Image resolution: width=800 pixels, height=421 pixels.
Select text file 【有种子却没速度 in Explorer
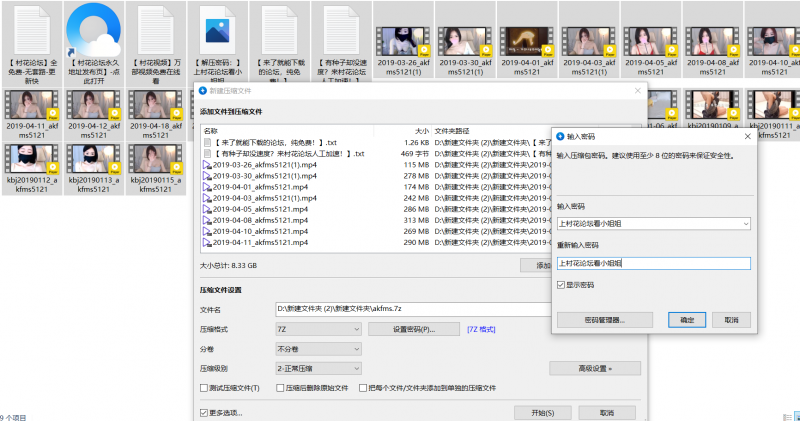341,31
